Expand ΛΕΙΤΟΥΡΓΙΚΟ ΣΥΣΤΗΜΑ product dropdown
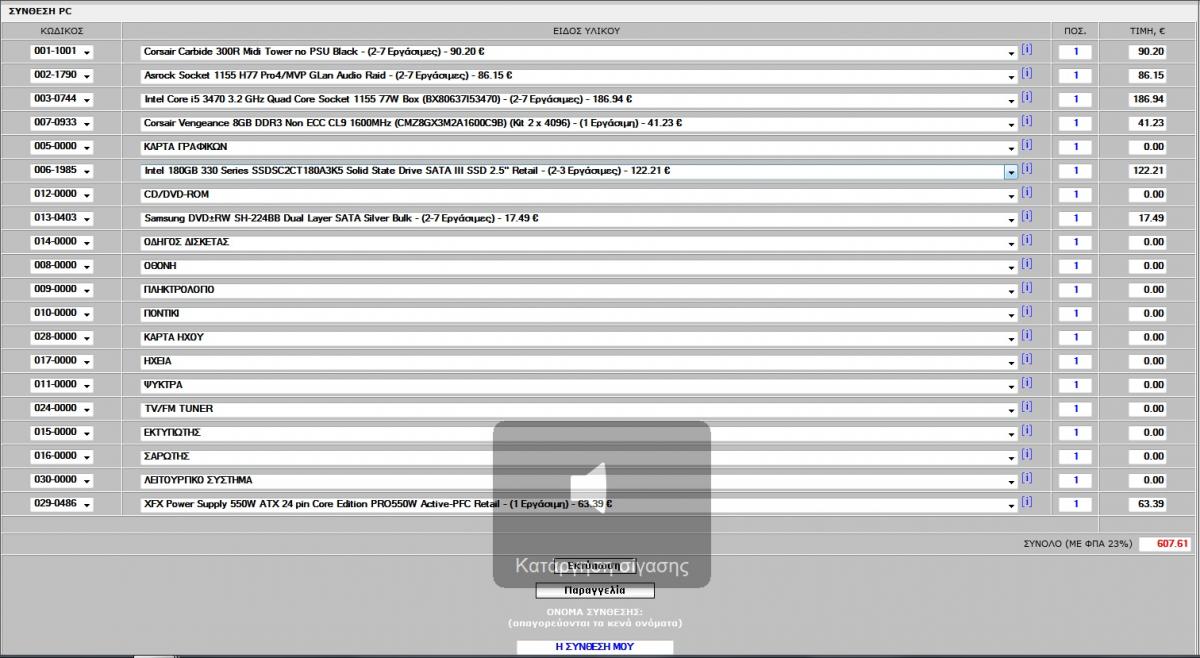 [x=579, y=480]
